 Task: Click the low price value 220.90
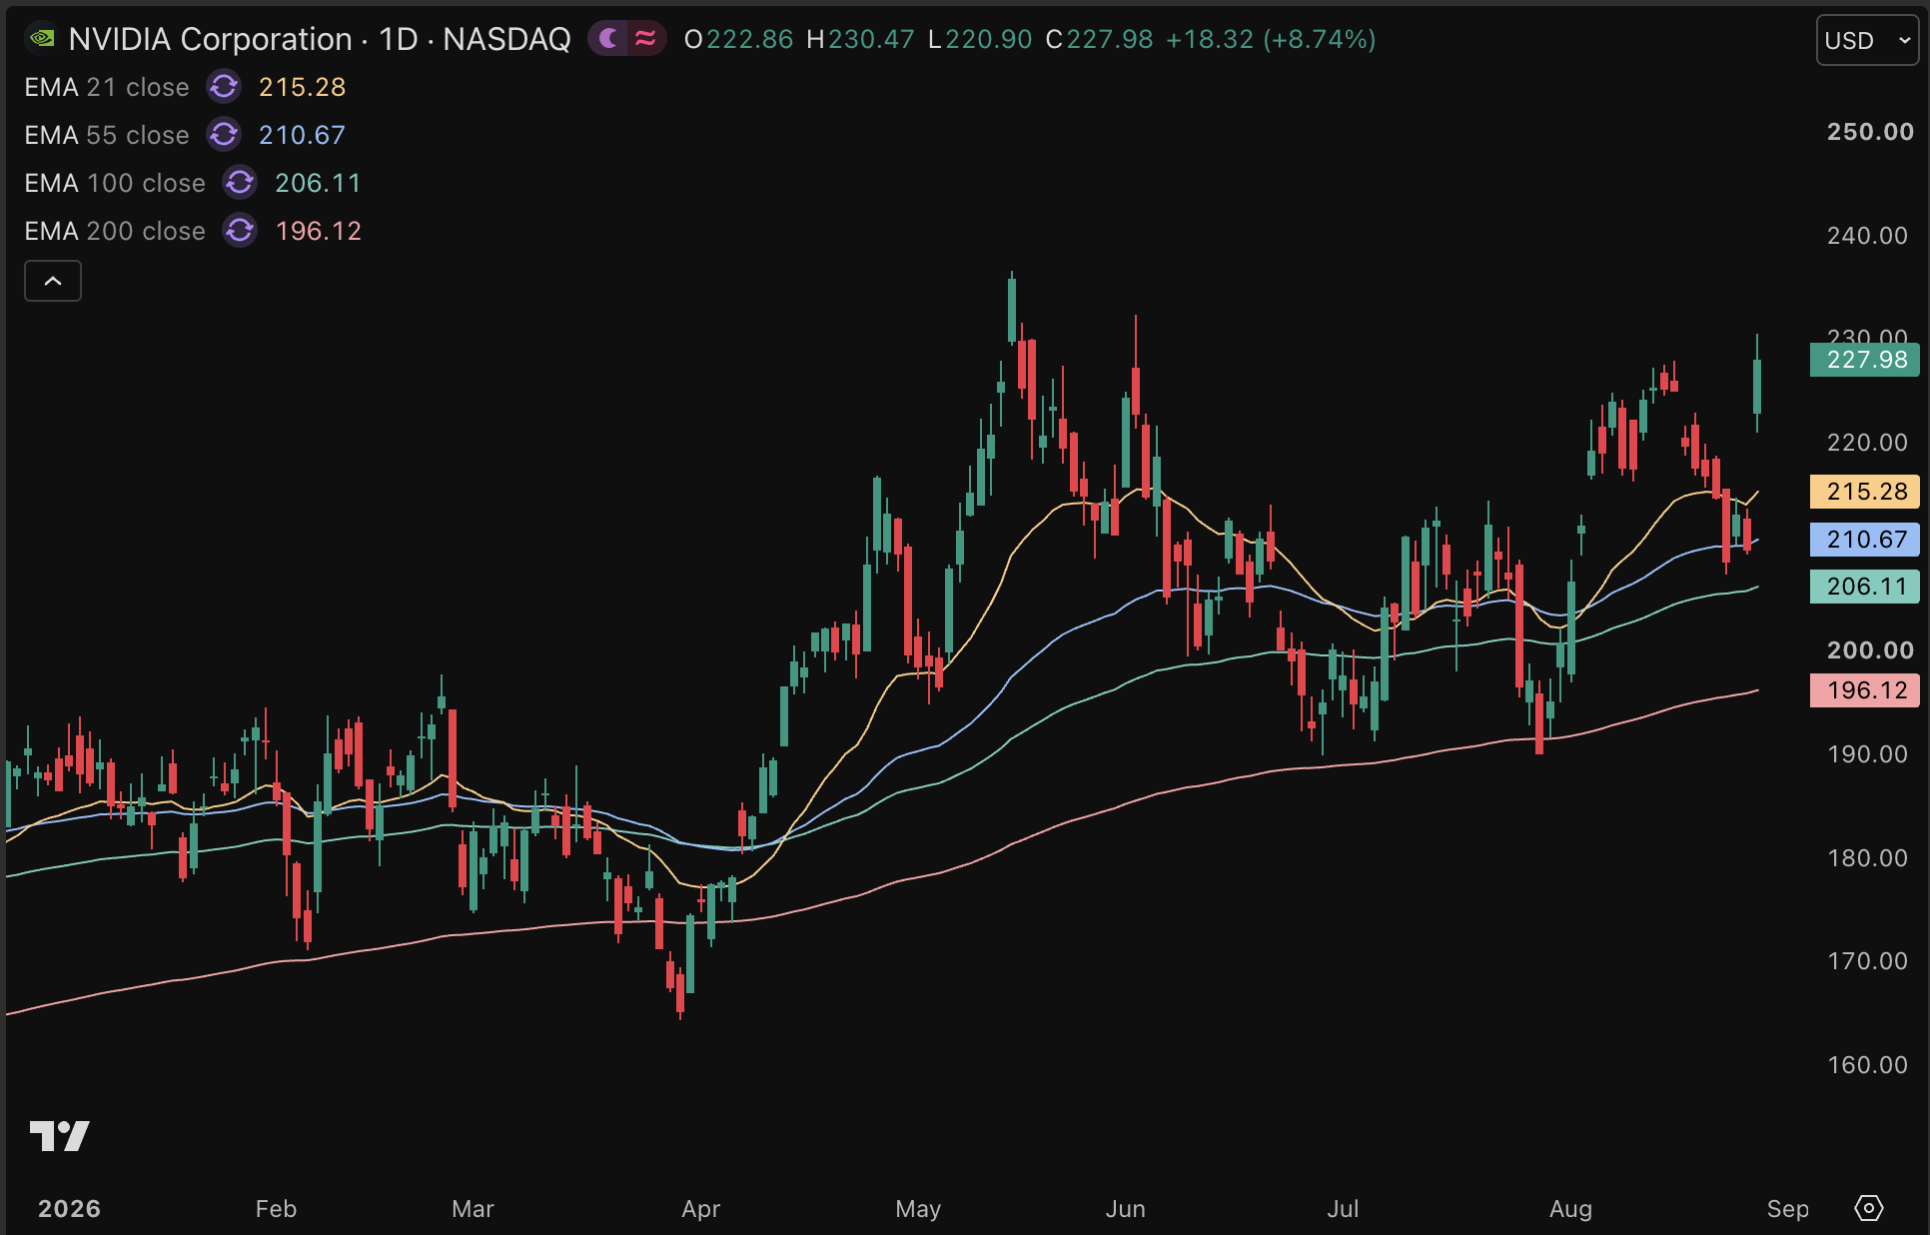pyautogui.click(x=989, y=39)
